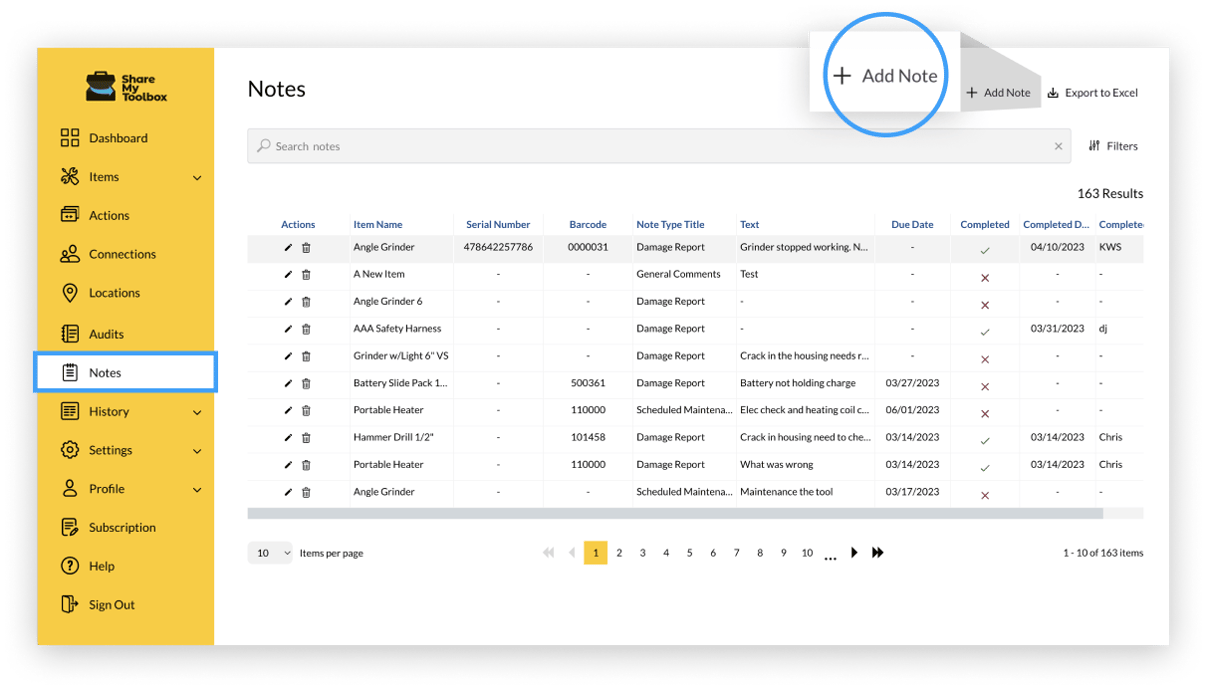Open the Filters options
The width and height of the screenshot is (1208, 689).
pos(1112,145)
